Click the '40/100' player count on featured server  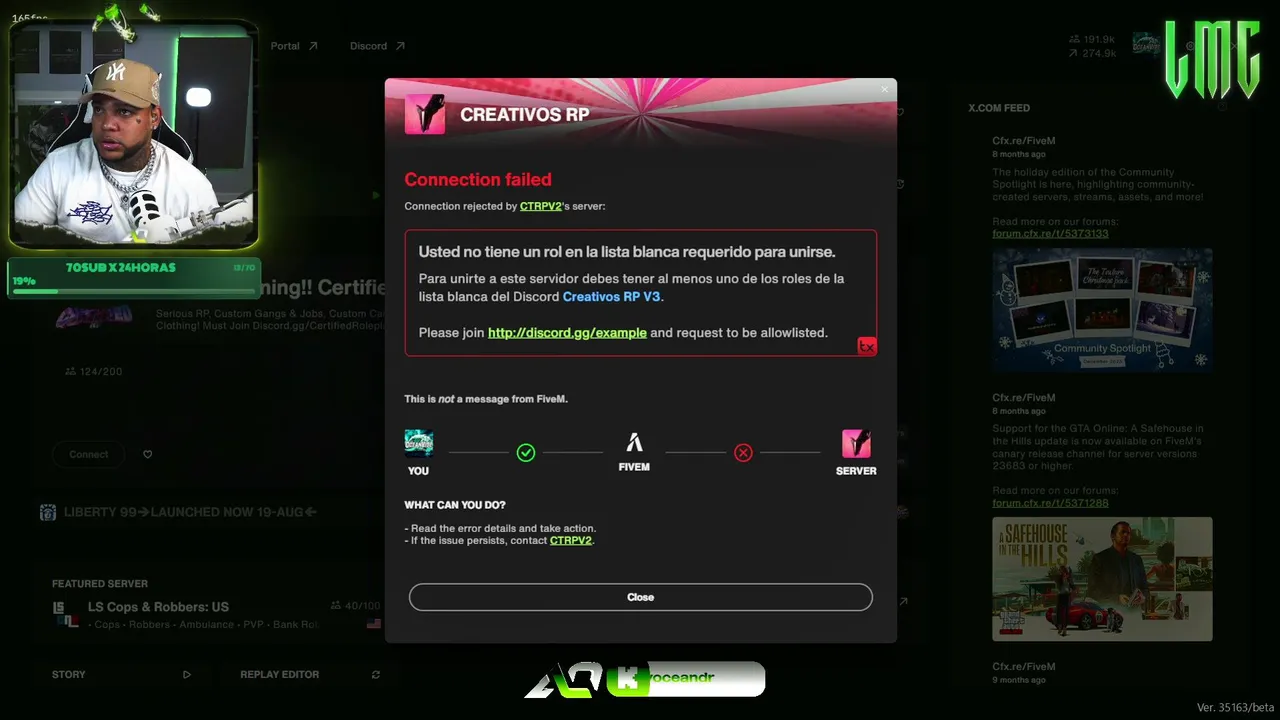[356, 606]
